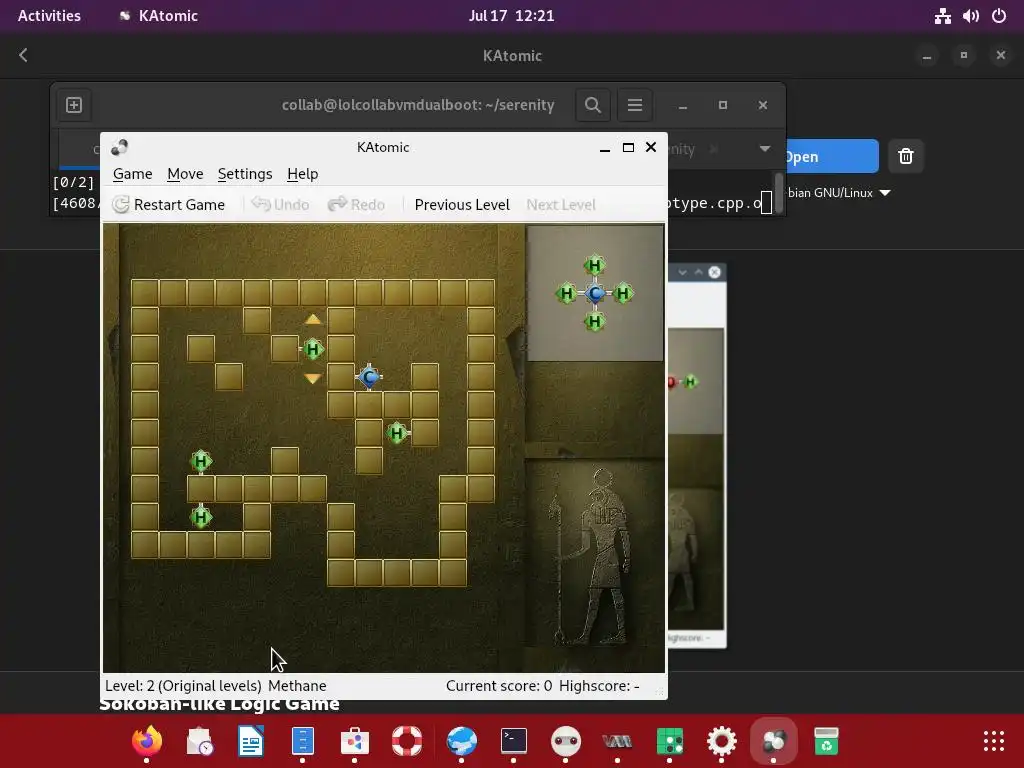
Task: Minimize the KAtomic game window
Action: click(605, 148)
